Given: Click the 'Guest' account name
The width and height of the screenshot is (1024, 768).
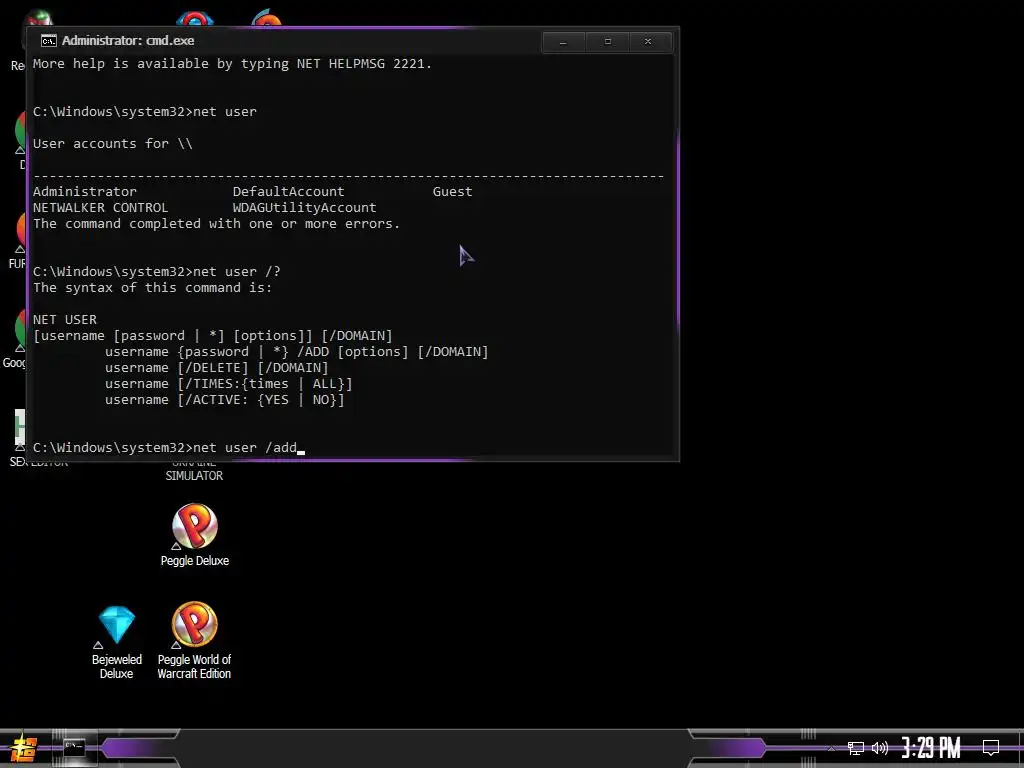Looking at the screenshot, I should 452,191.
